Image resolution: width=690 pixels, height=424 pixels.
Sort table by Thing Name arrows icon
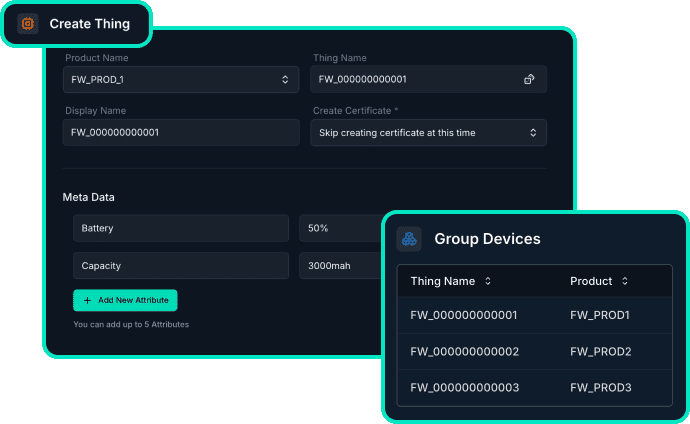click(488, 281)
